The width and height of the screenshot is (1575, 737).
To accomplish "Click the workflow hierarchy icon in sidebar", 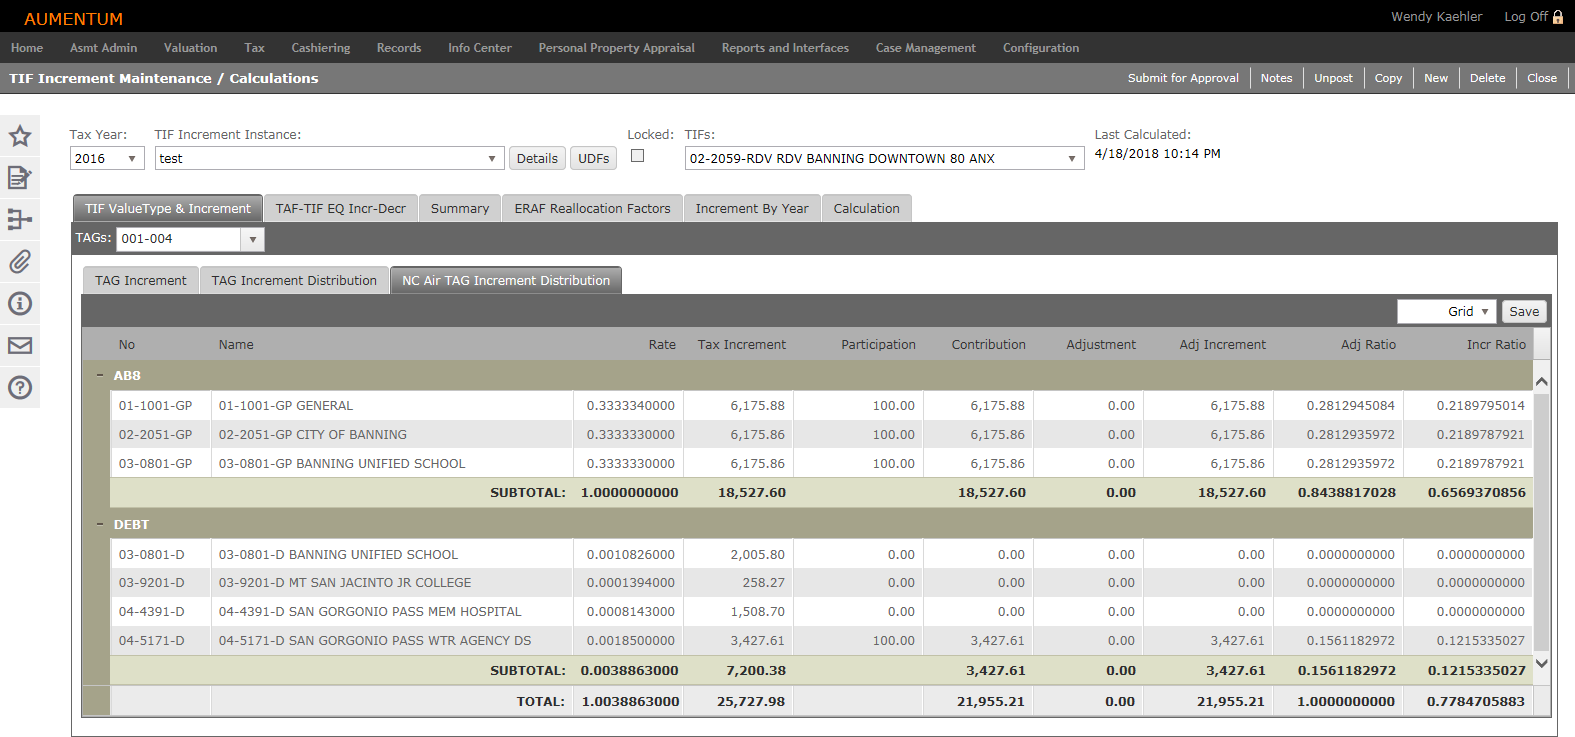I will [x=20, y=220].
